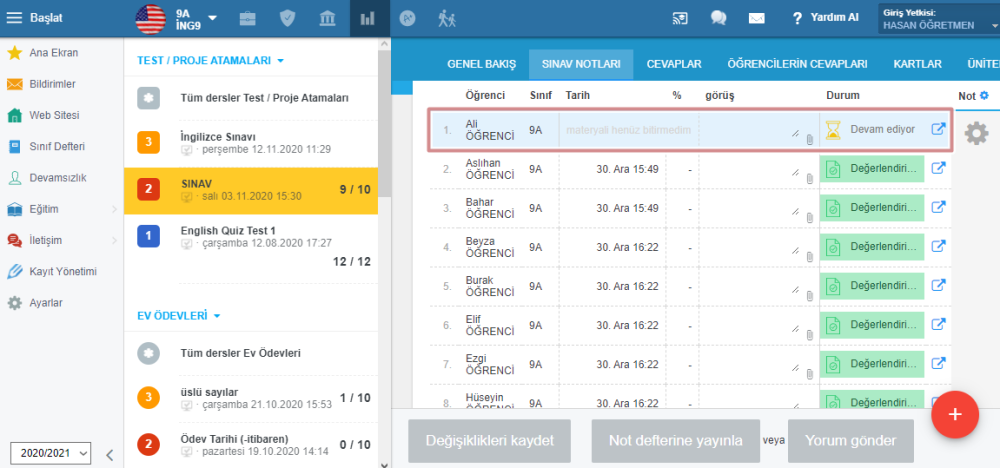
Task: Switch to the CEVAPLAR tab
Action: [x=674, y=64]
